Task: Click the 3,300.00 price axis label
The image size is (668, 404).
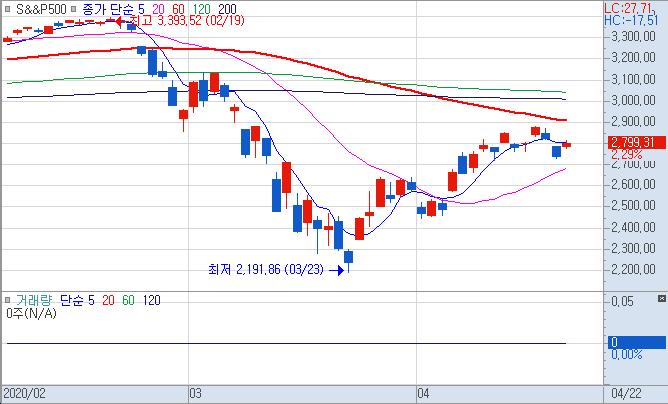Action: (633, 37)
